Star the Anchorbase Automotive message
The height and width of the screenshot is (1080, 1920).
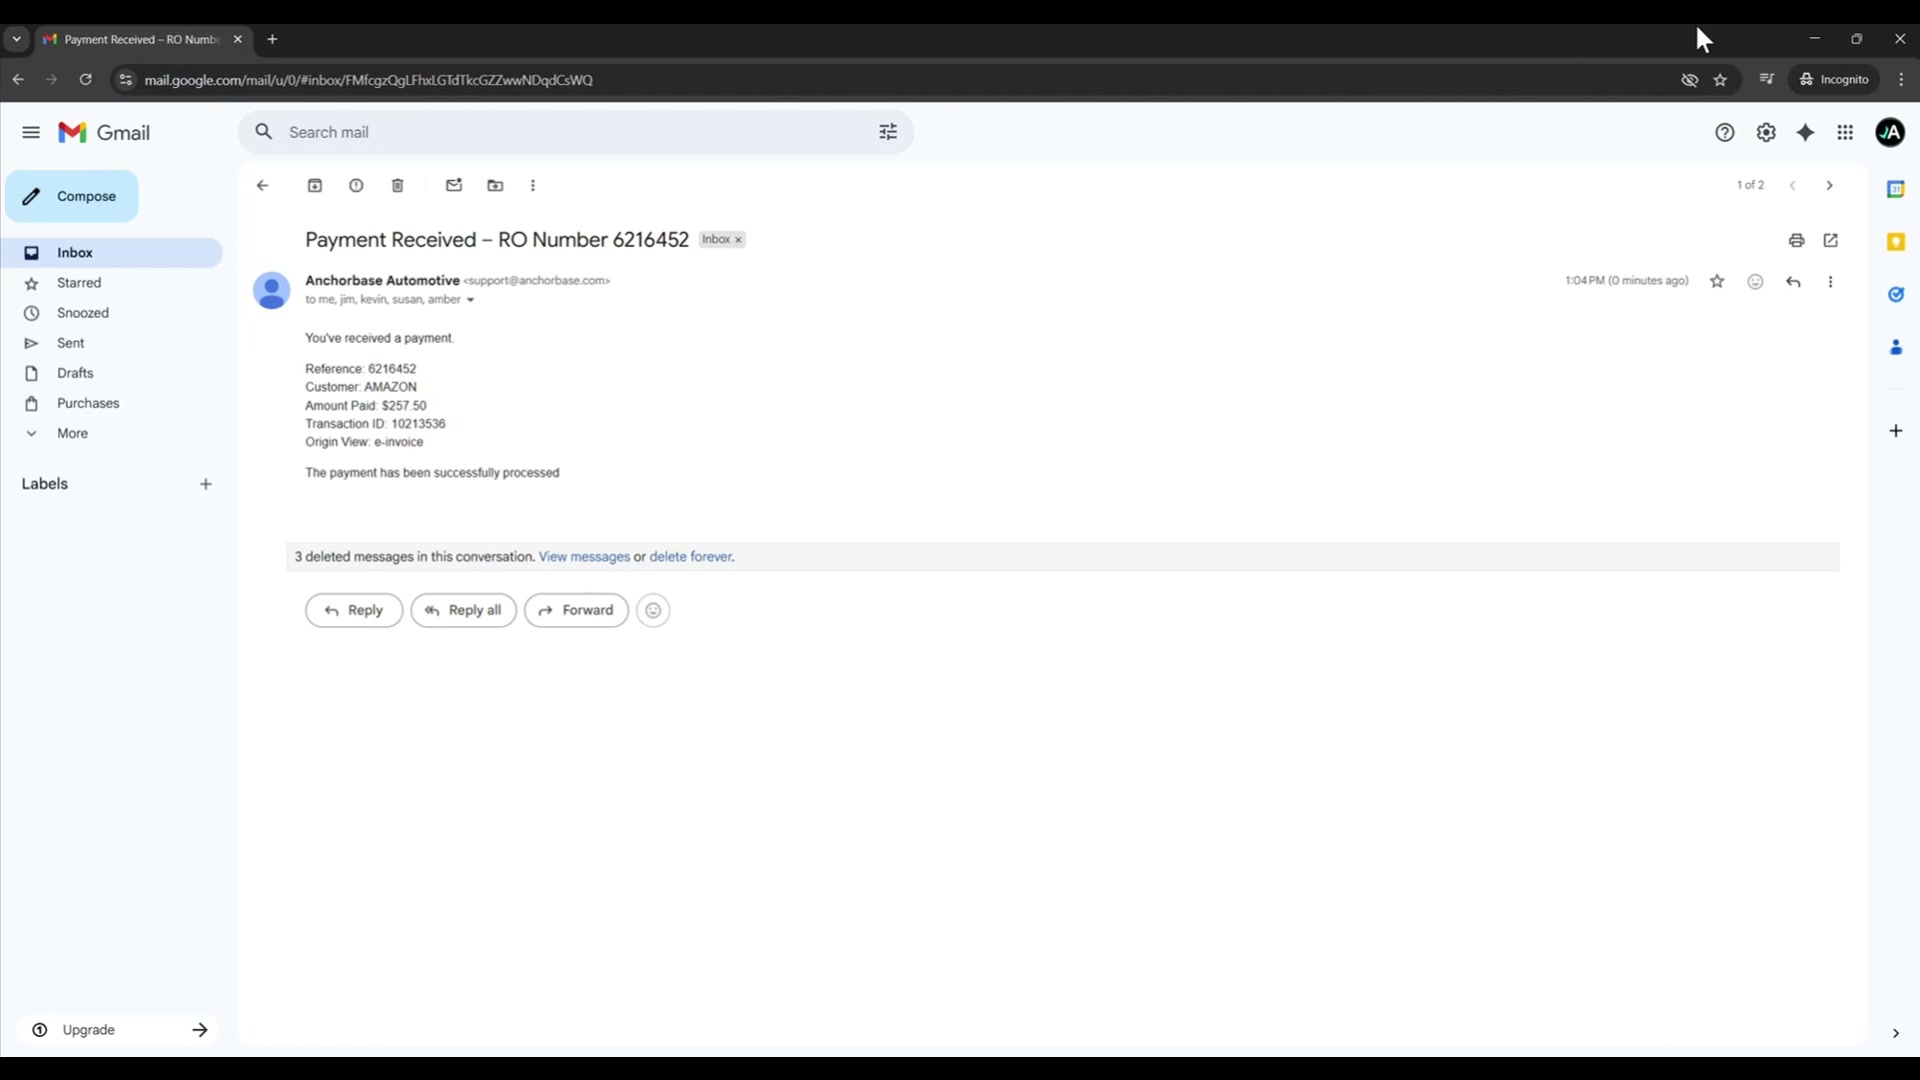[1717, 281]
